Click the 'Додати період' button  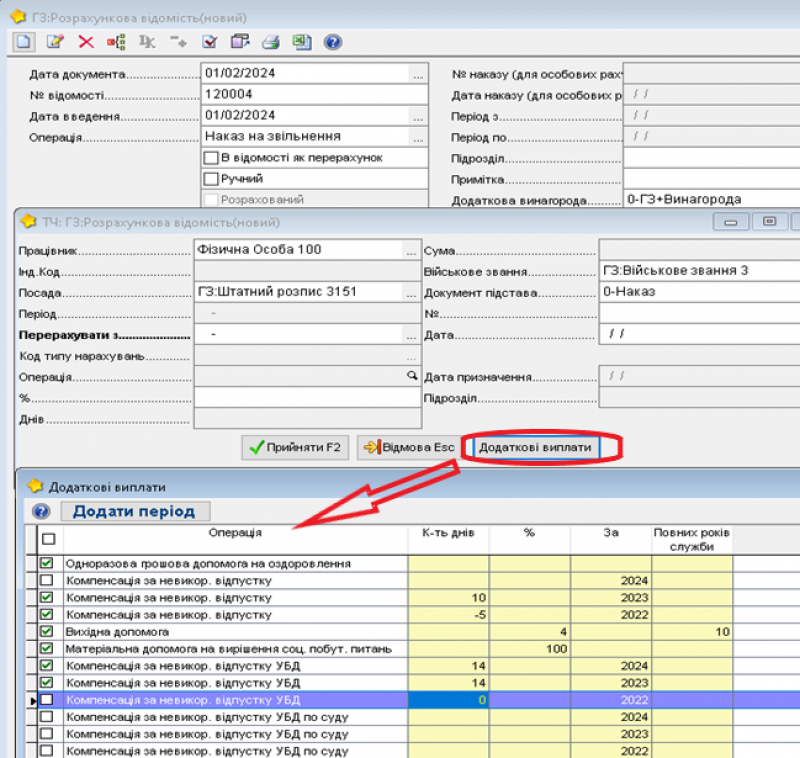pos(135,512)
